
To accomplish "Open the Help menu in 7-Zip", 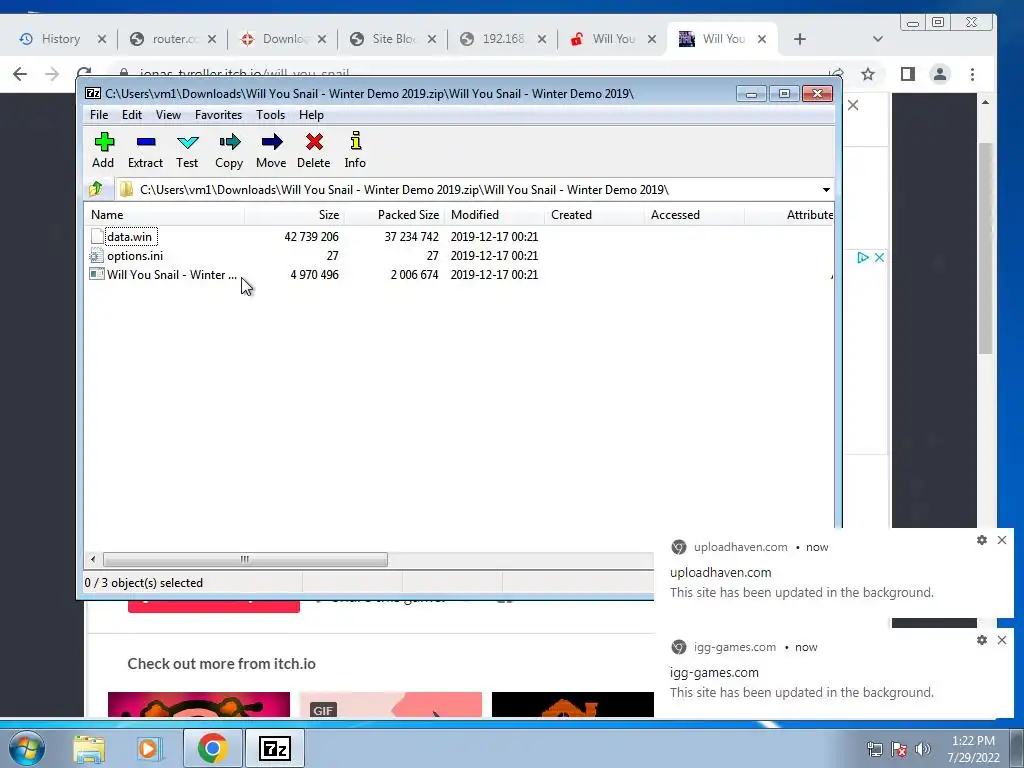I will [312, 115].
